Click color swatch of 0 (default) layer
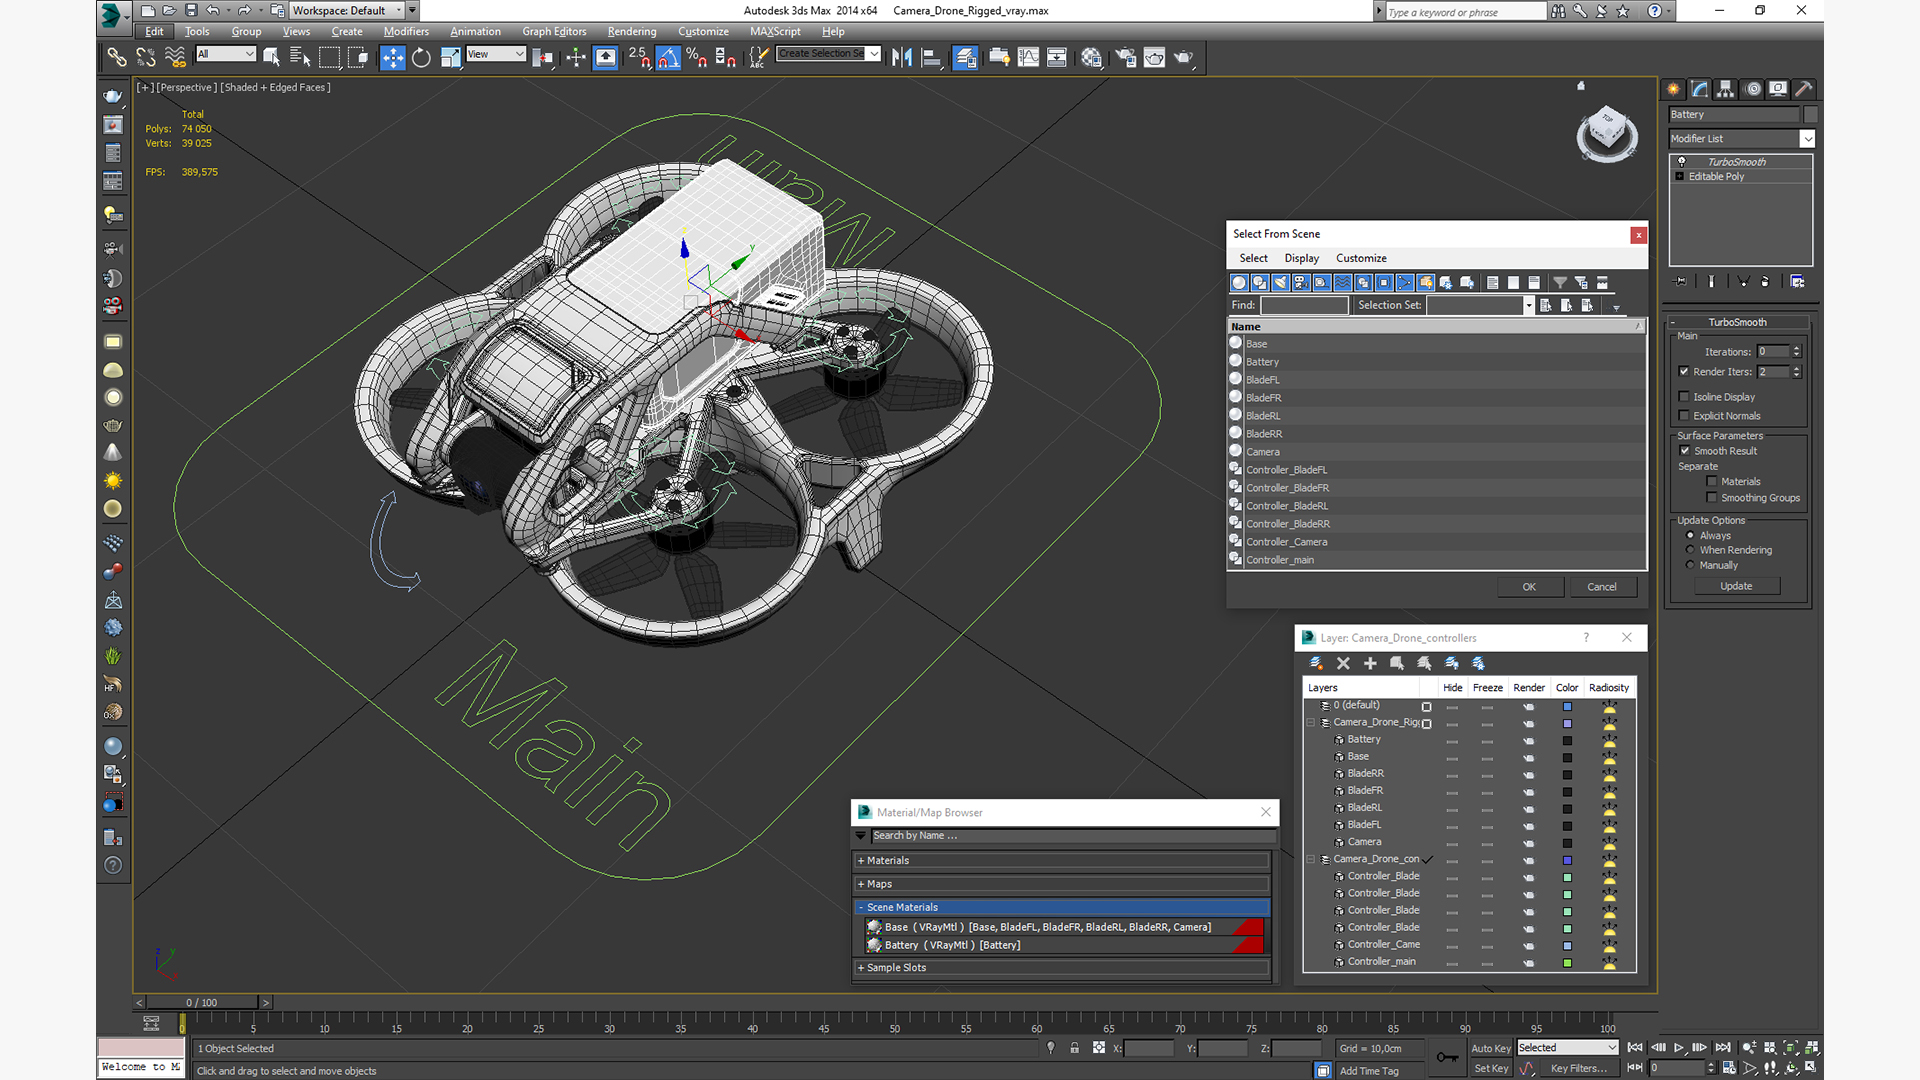 point(1567,706)
